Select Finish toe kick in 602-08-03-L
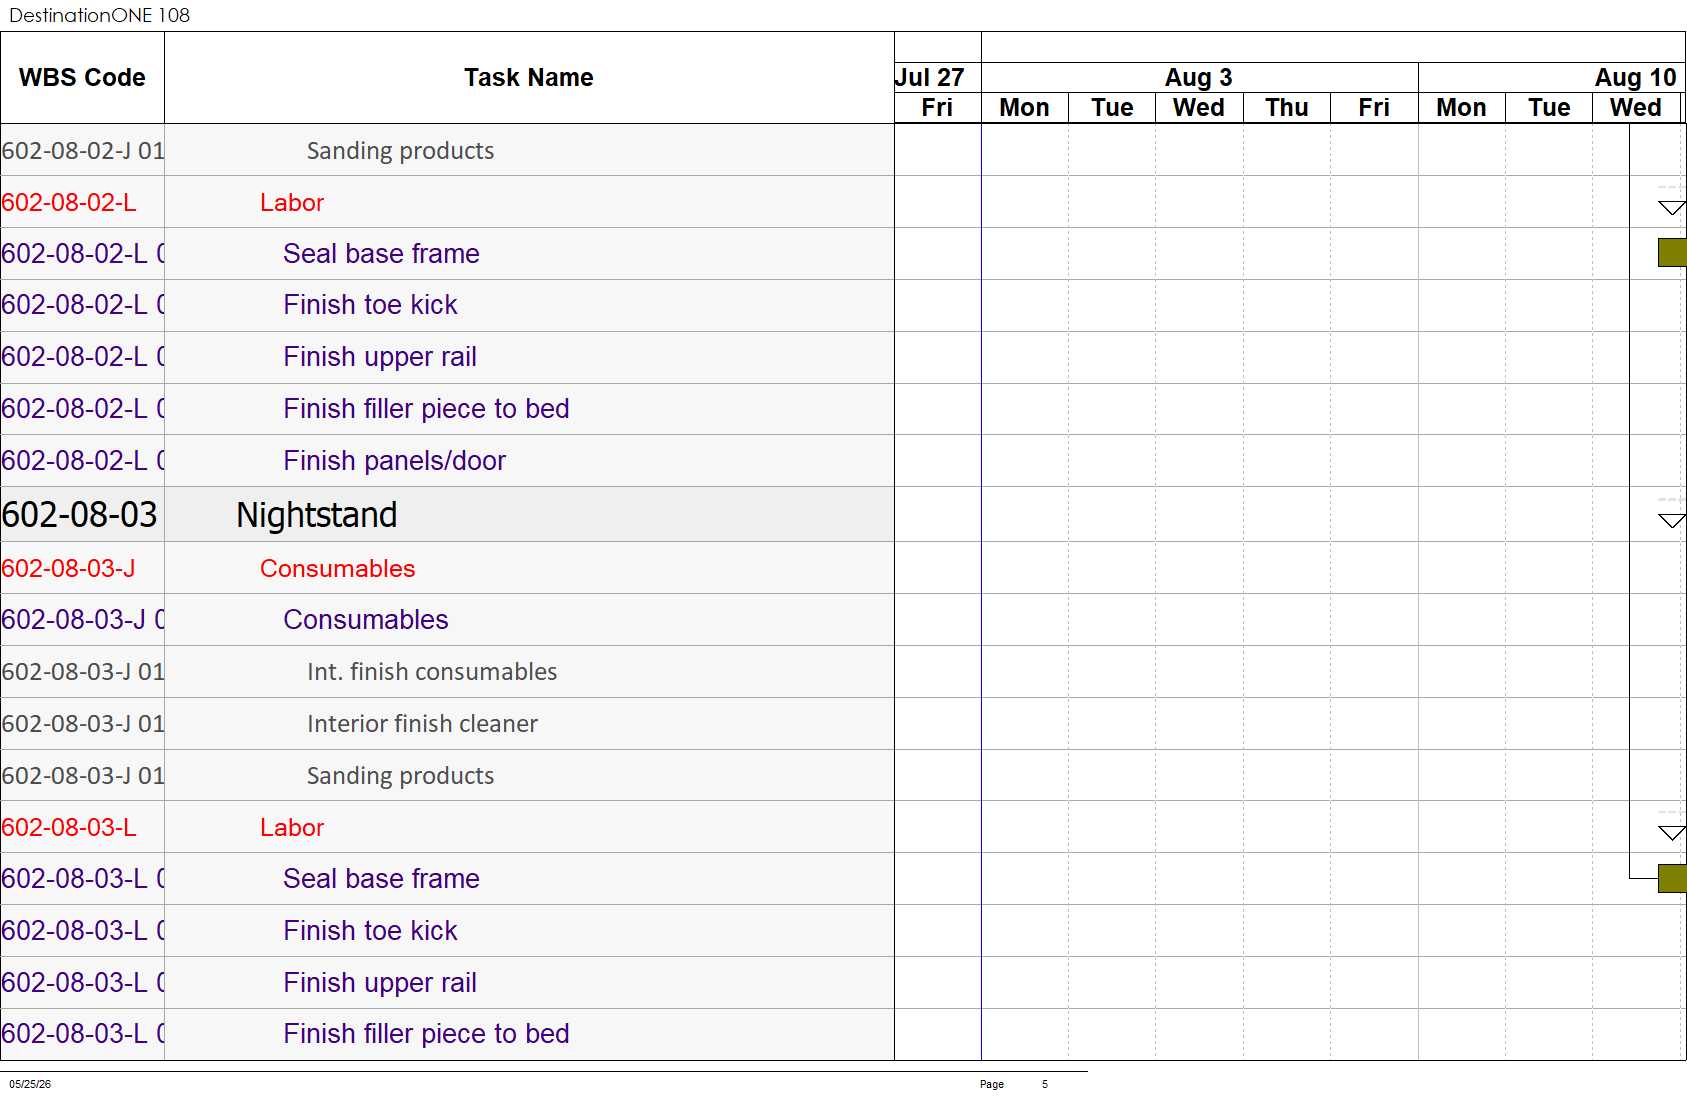The height and width of the screenshot is (1097, 1687). pos(447,931)
